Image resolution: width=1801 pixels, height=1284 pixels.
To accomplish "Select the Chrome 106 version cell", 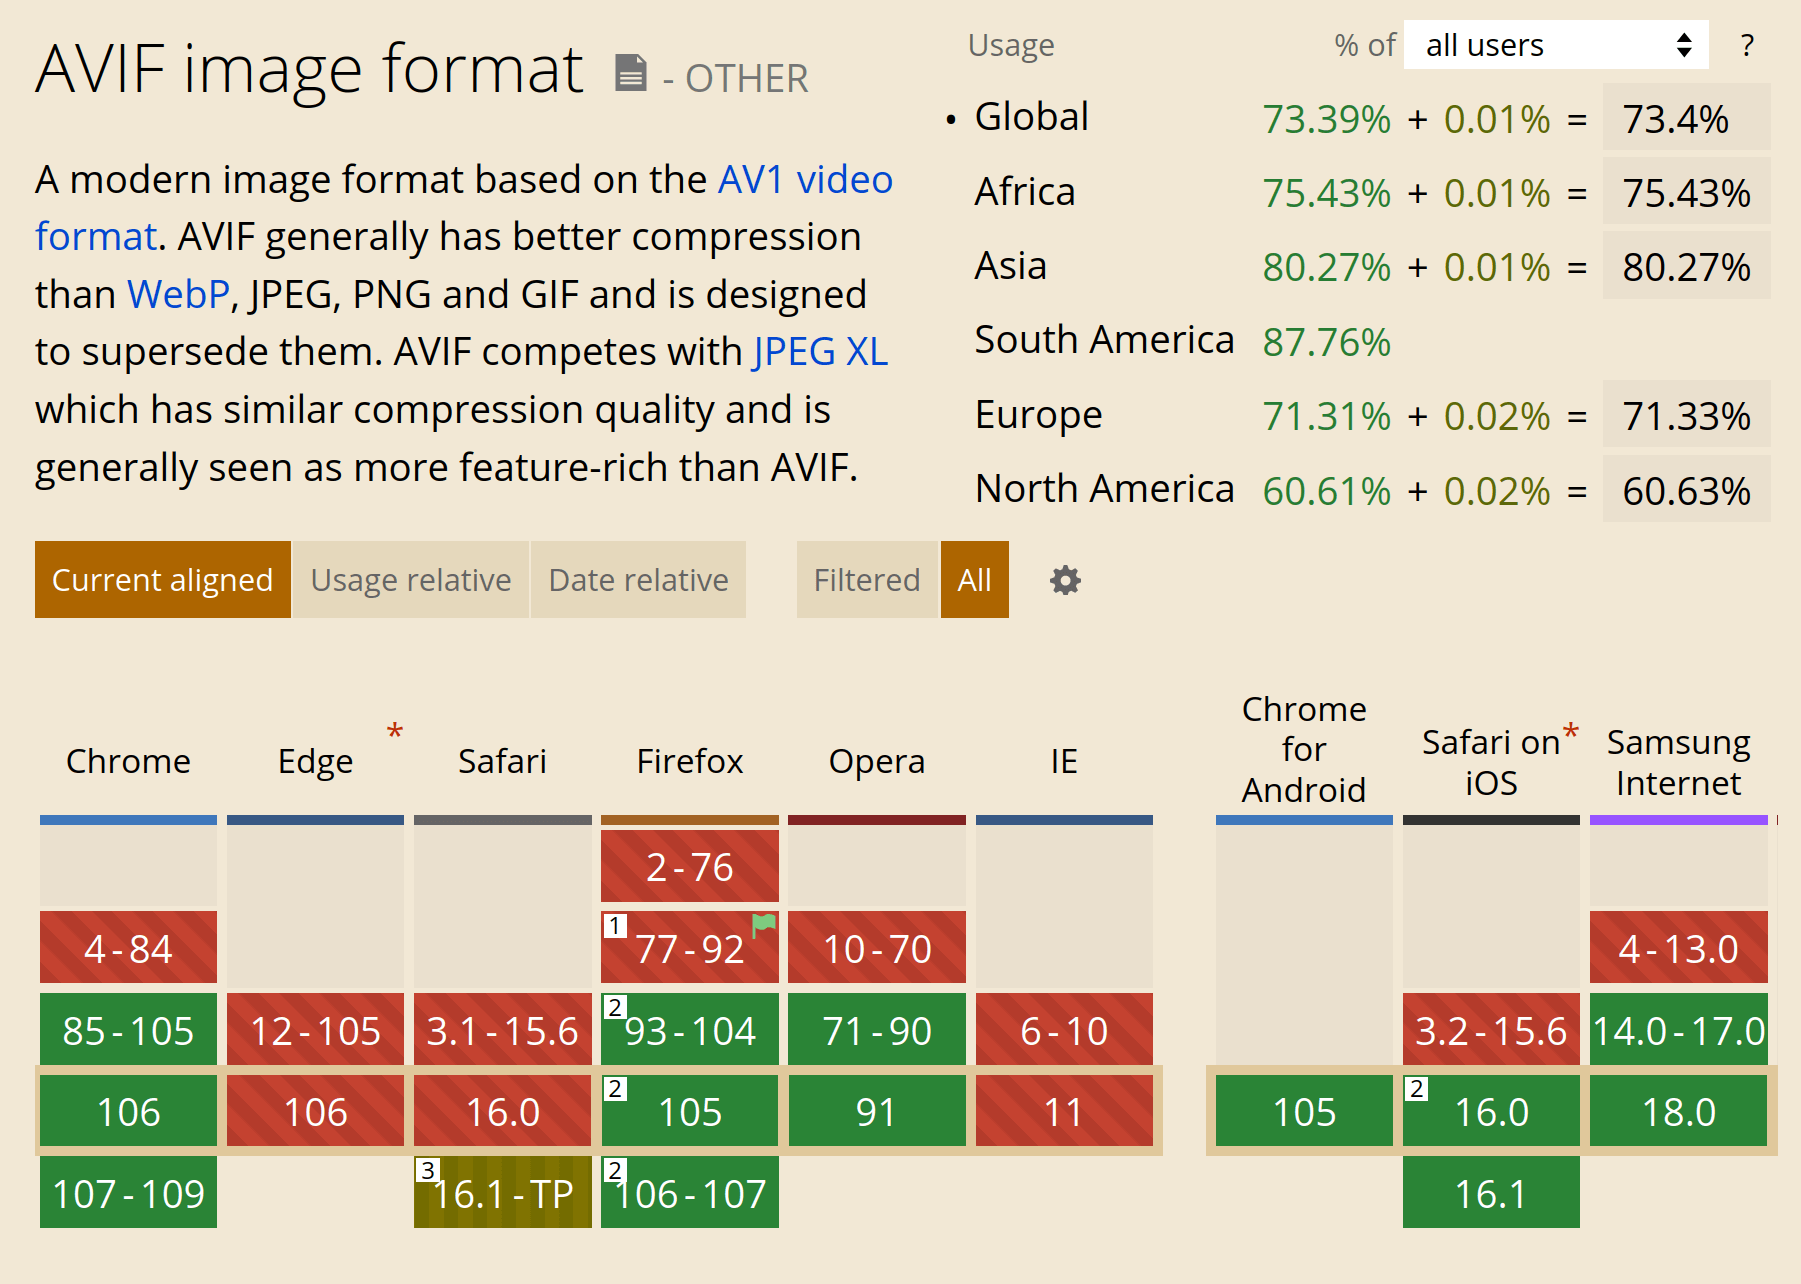I will point(127,1110).
